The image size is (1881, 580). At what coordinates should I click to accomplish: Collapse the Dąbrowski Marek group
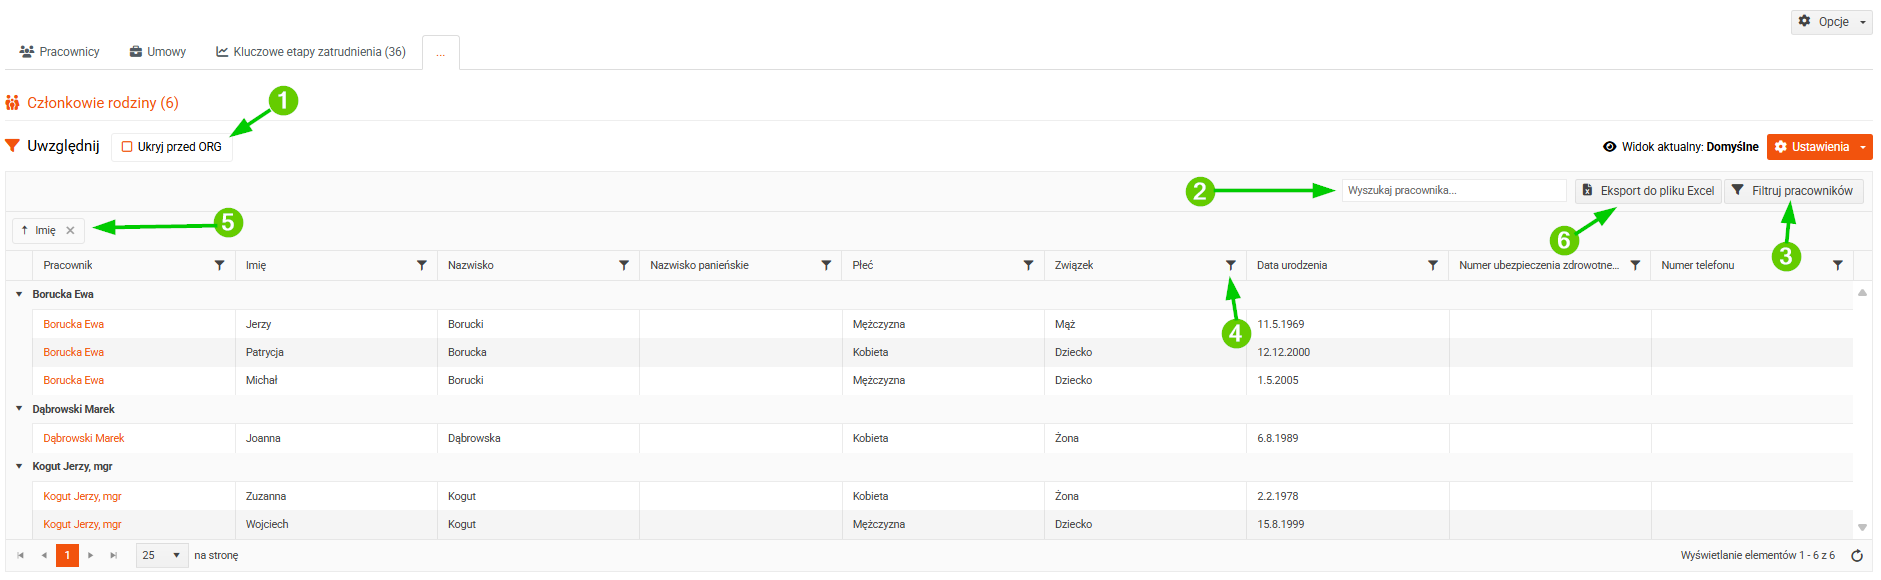tap(19, 408)
